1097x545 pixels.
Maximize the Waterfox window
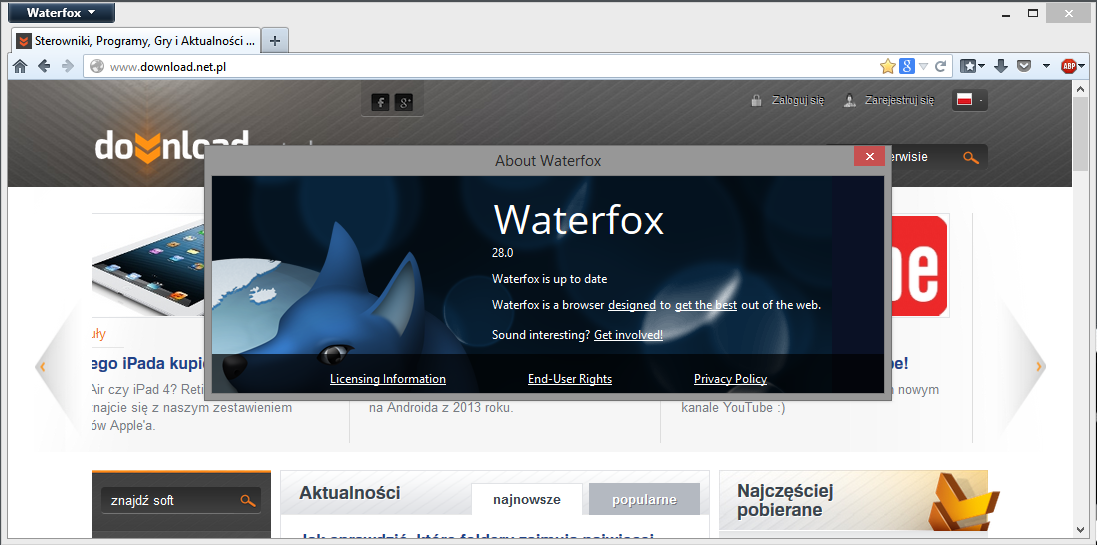pyautogui.click(x=1033, y=13)
